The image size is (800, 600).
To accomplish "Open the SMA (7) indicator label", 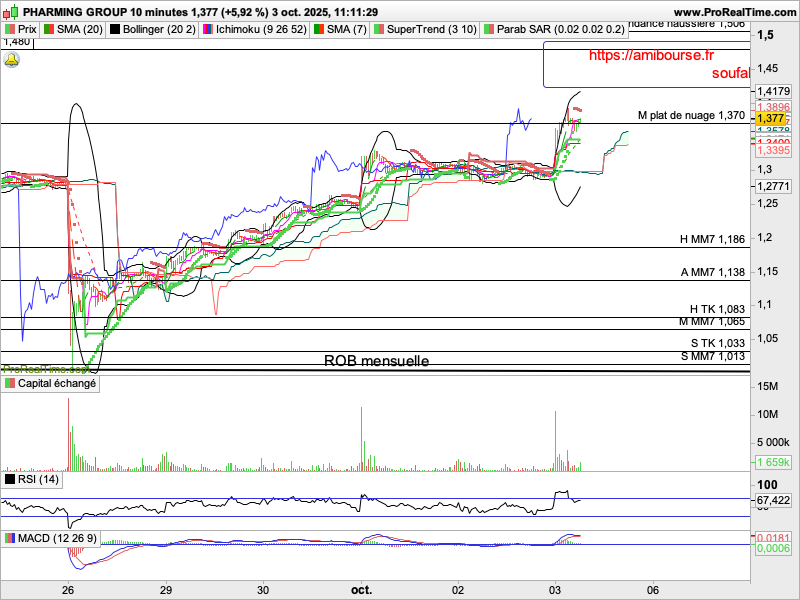I will pos(340,30).
